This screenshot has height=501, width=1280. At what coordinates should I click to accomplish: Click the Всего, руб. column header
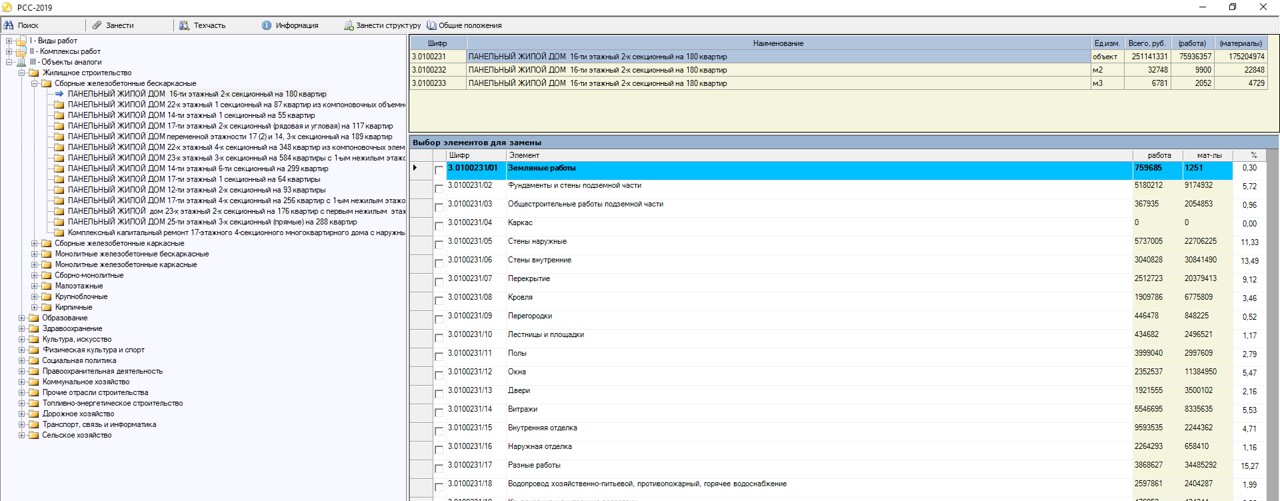click(x=1147, y=44)
